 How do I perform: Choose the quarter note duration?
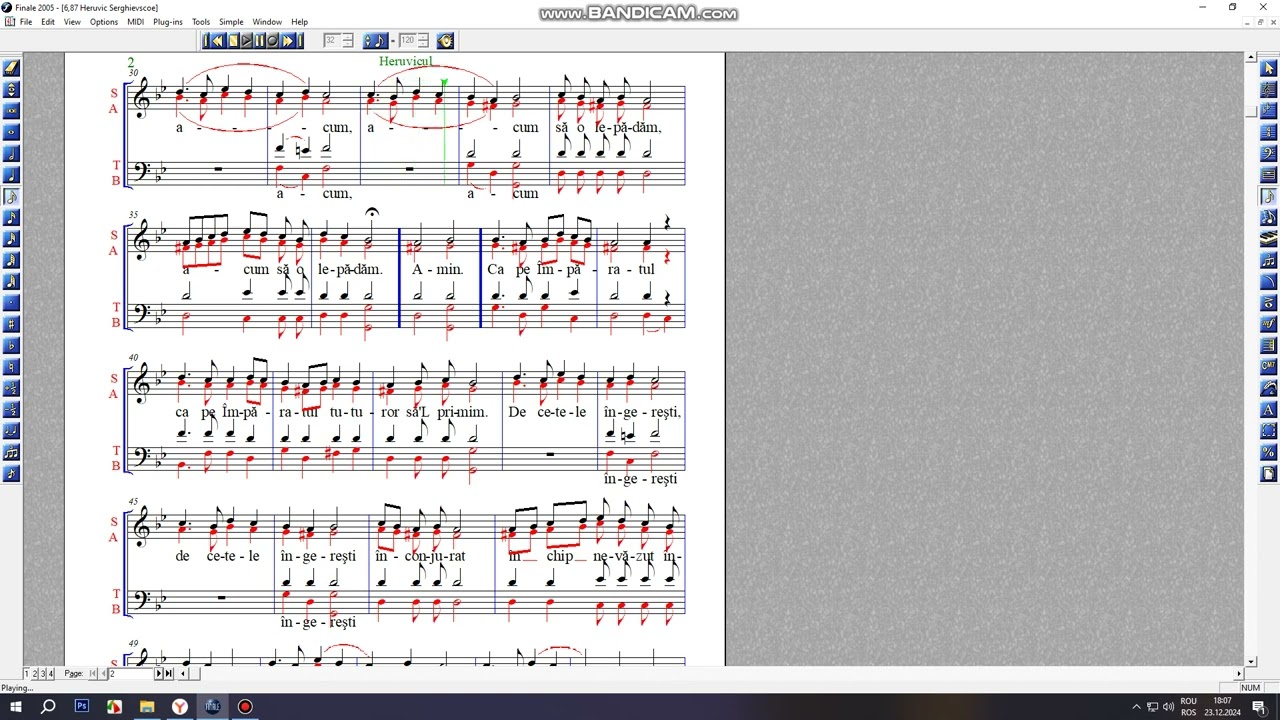coord(12,175)
